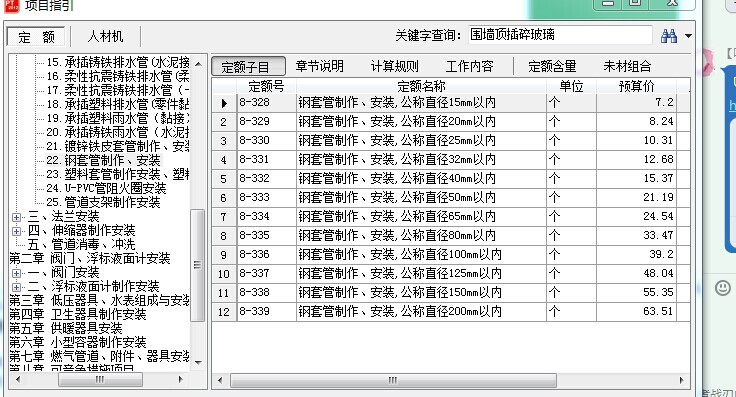736x397 pixels.
Task: Click budget price cell 48.04
Action: (636, 274)
